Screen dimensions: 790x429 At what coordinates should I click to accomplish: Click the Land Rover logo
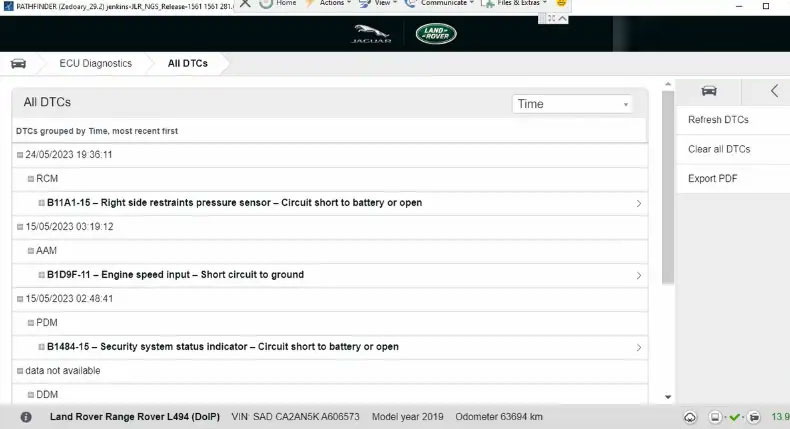tap(436, 34)
